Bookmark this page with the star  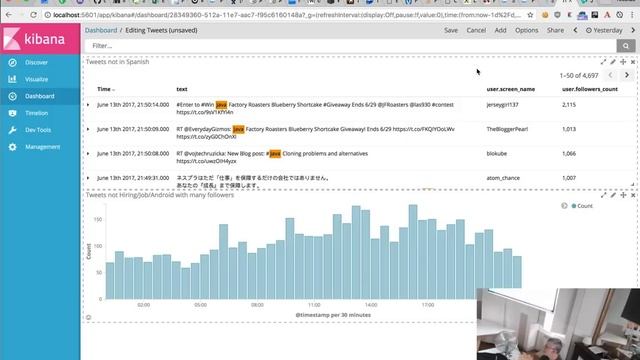(530, 15)
